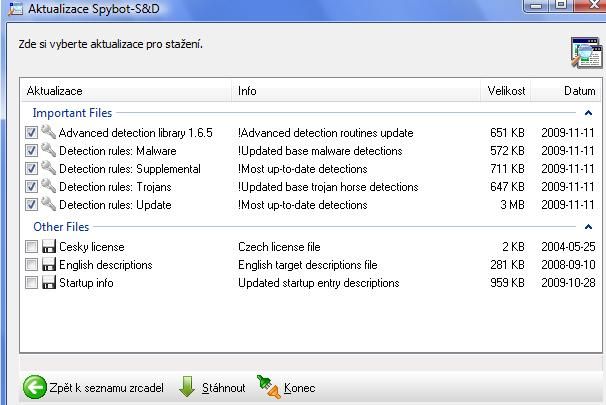Image resolution: width=606 pixels, height=405 pixels.
Task: Click the 651 KB size value
Action: coord(507,133)
